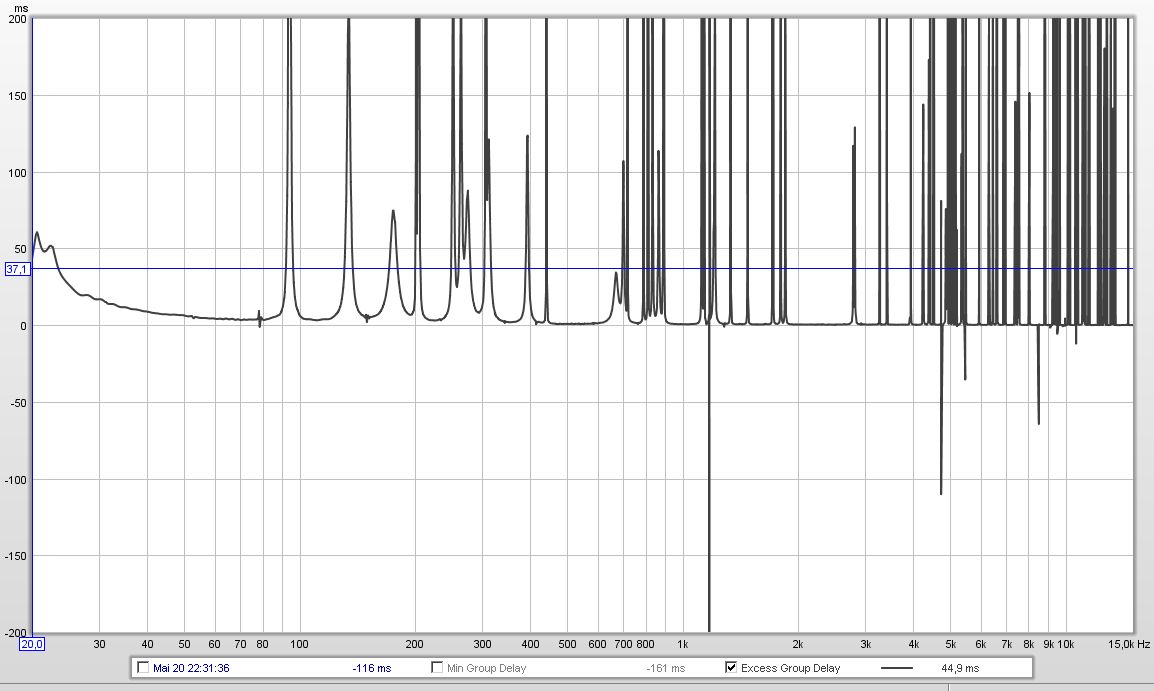Enable the Mai 20 22:31:36 trace checkbox

144,667
